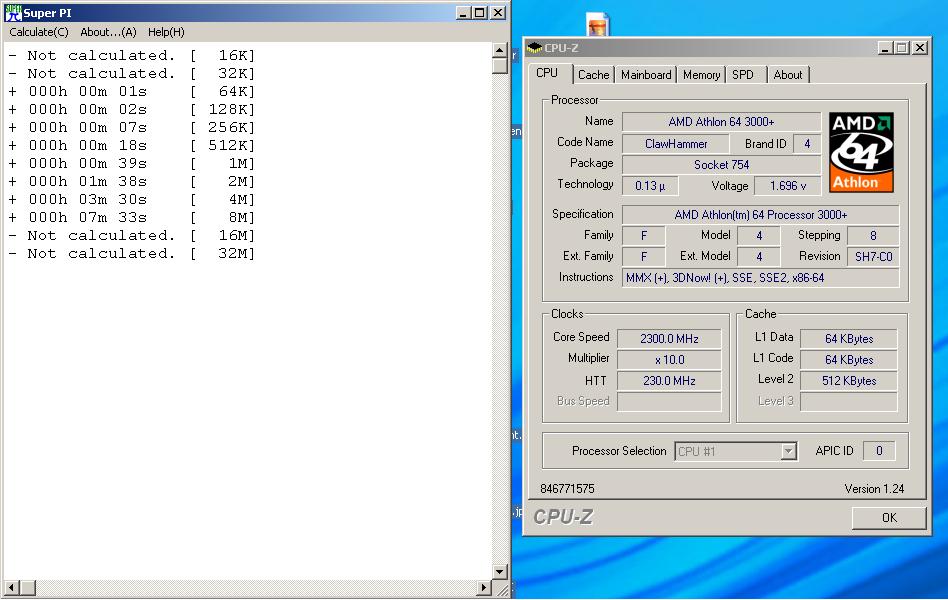Click the Super PI vertical scrollbar up arrow
The width and height of the screenshot is (948, 600).
[x=499, y=50]
